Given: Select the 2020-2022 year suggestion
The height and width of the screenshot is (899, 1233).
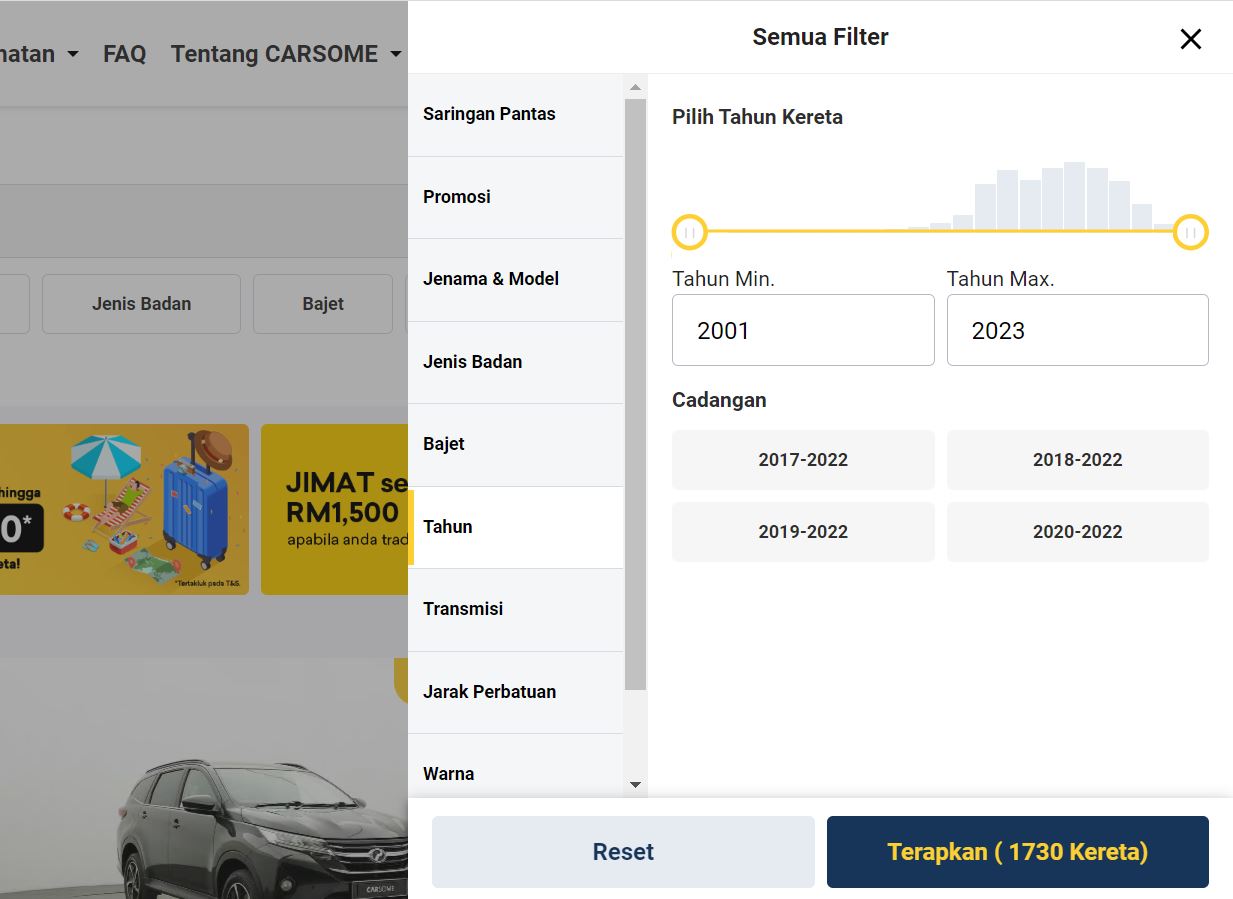Looking at the screenshot, I should [x=1077, y=532].
